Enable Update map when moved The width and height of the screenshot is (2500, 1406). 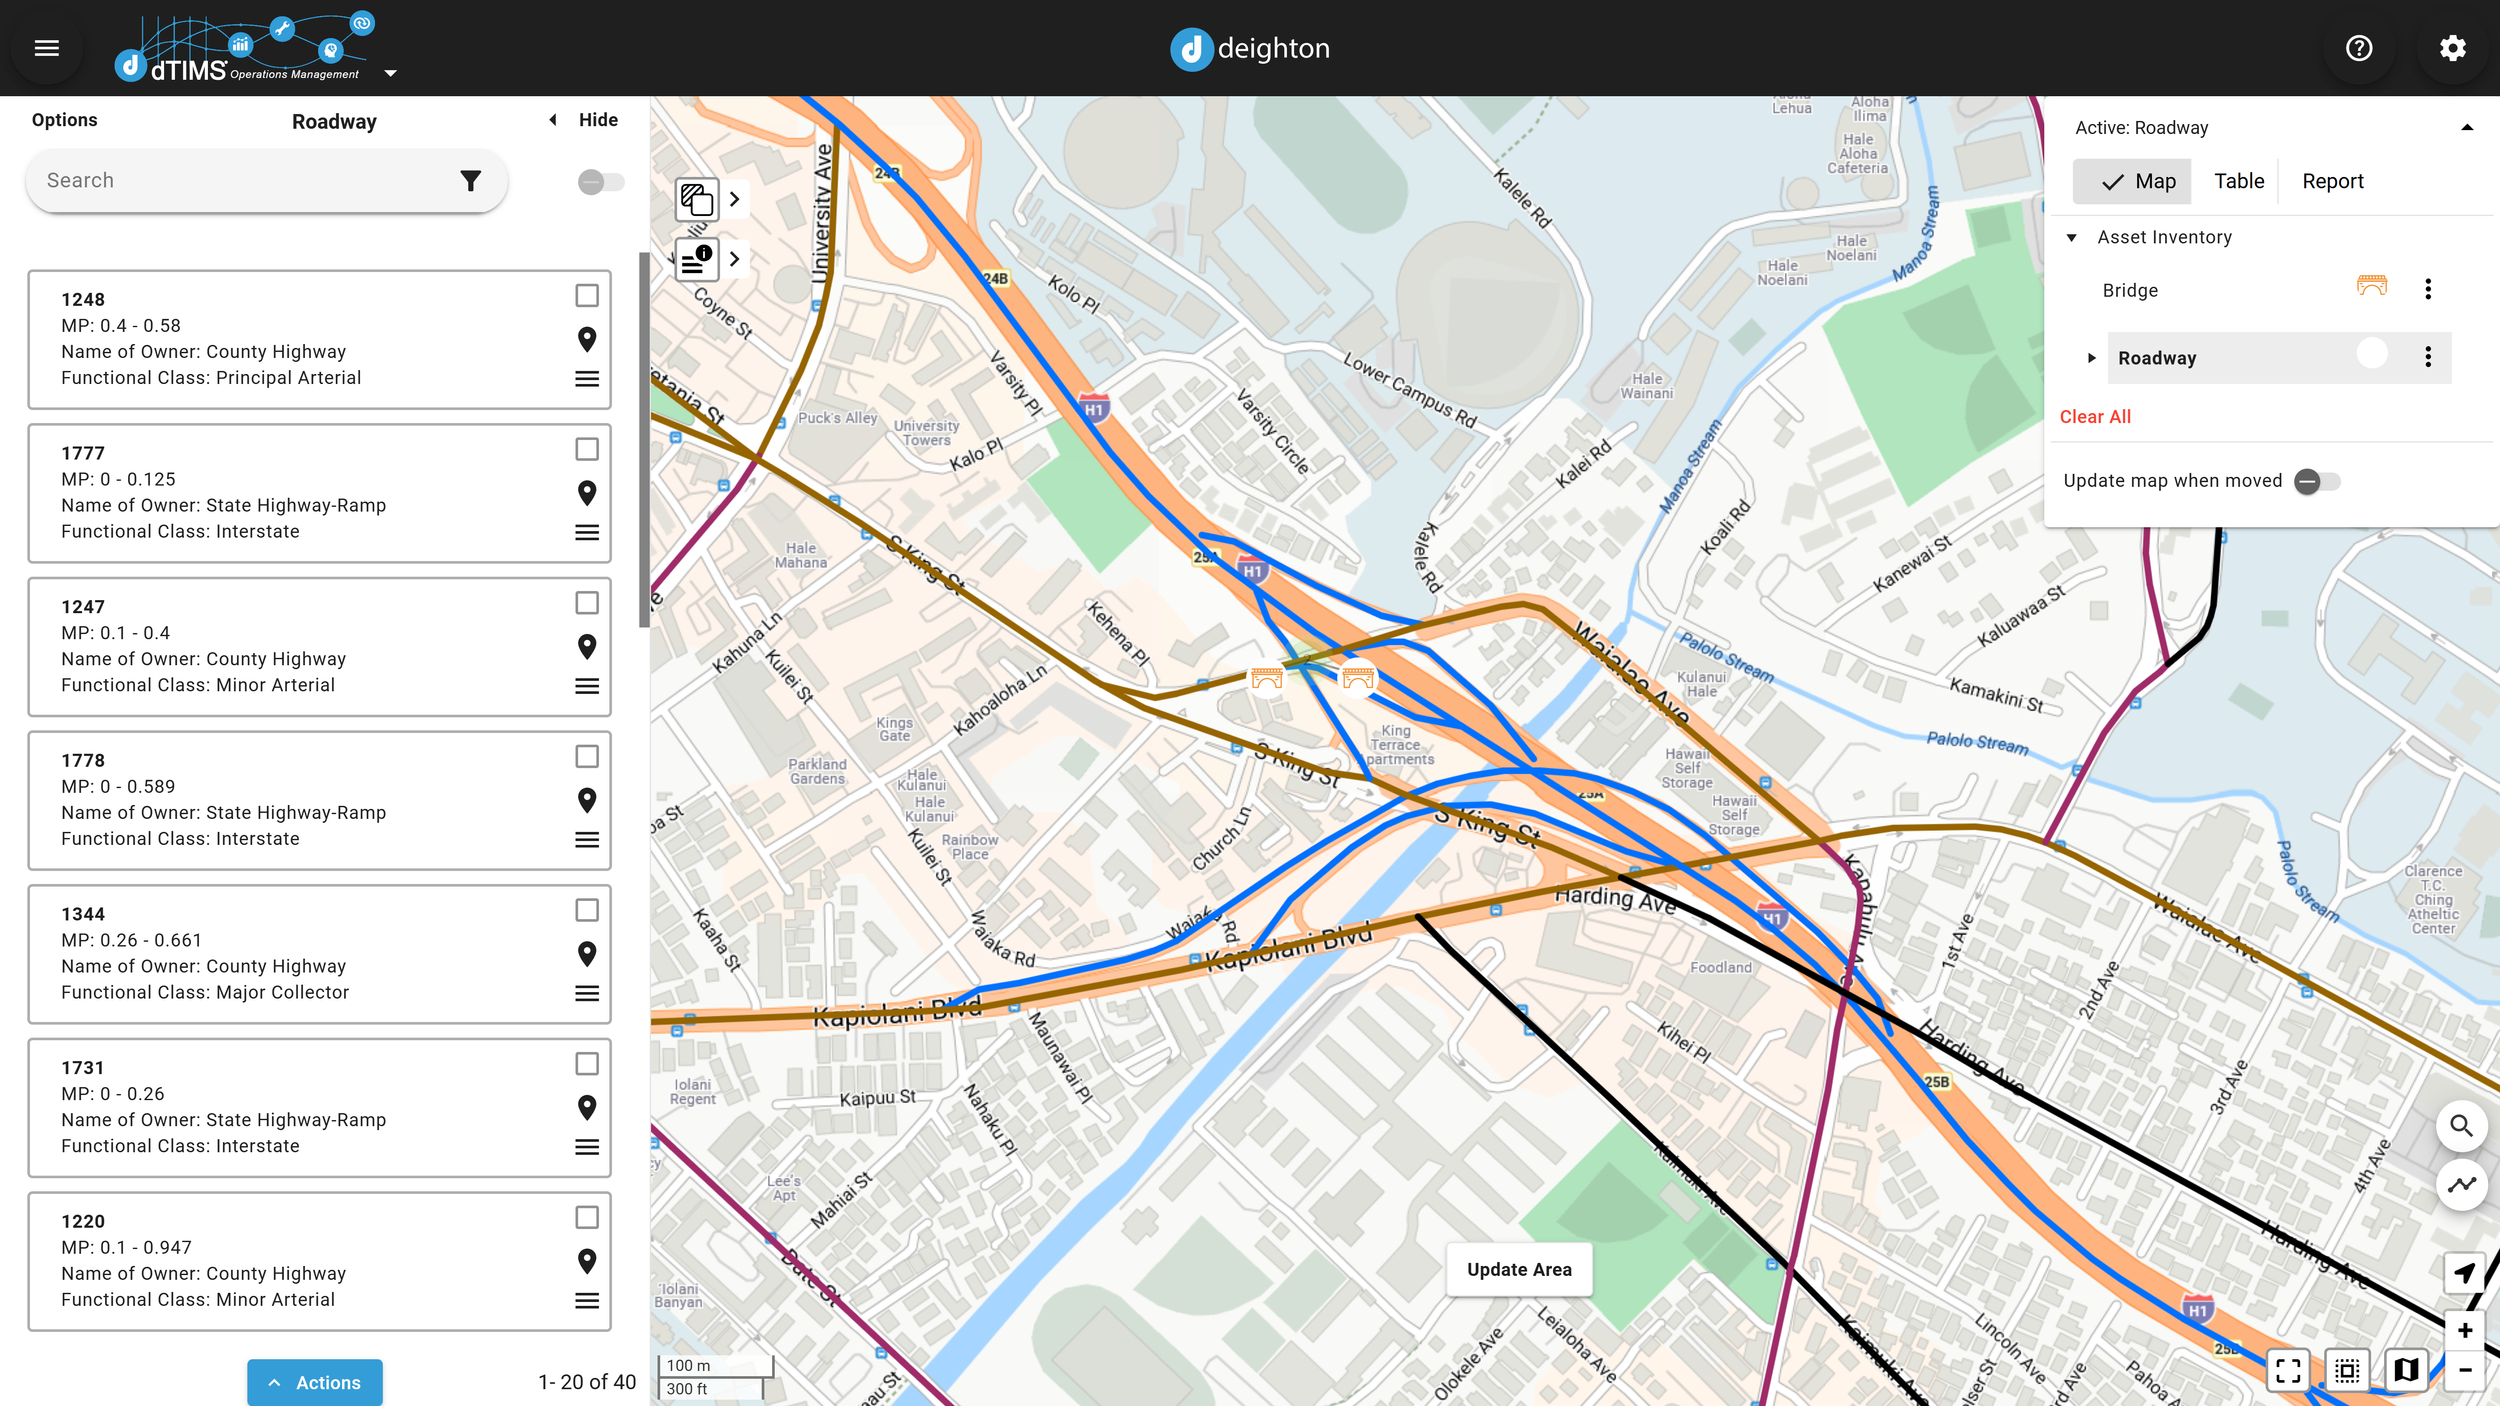[x=2318, y=481]
